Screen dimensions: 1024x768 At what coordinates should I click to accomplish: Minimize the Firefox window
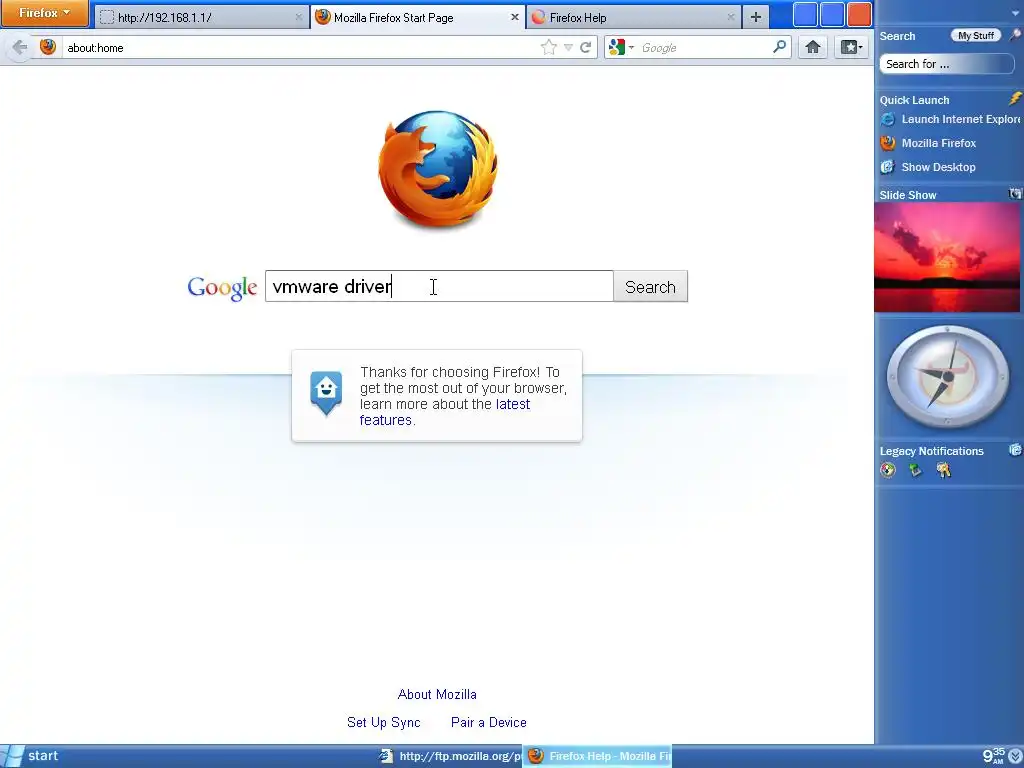pyautogui.click(x=805, y=15)
